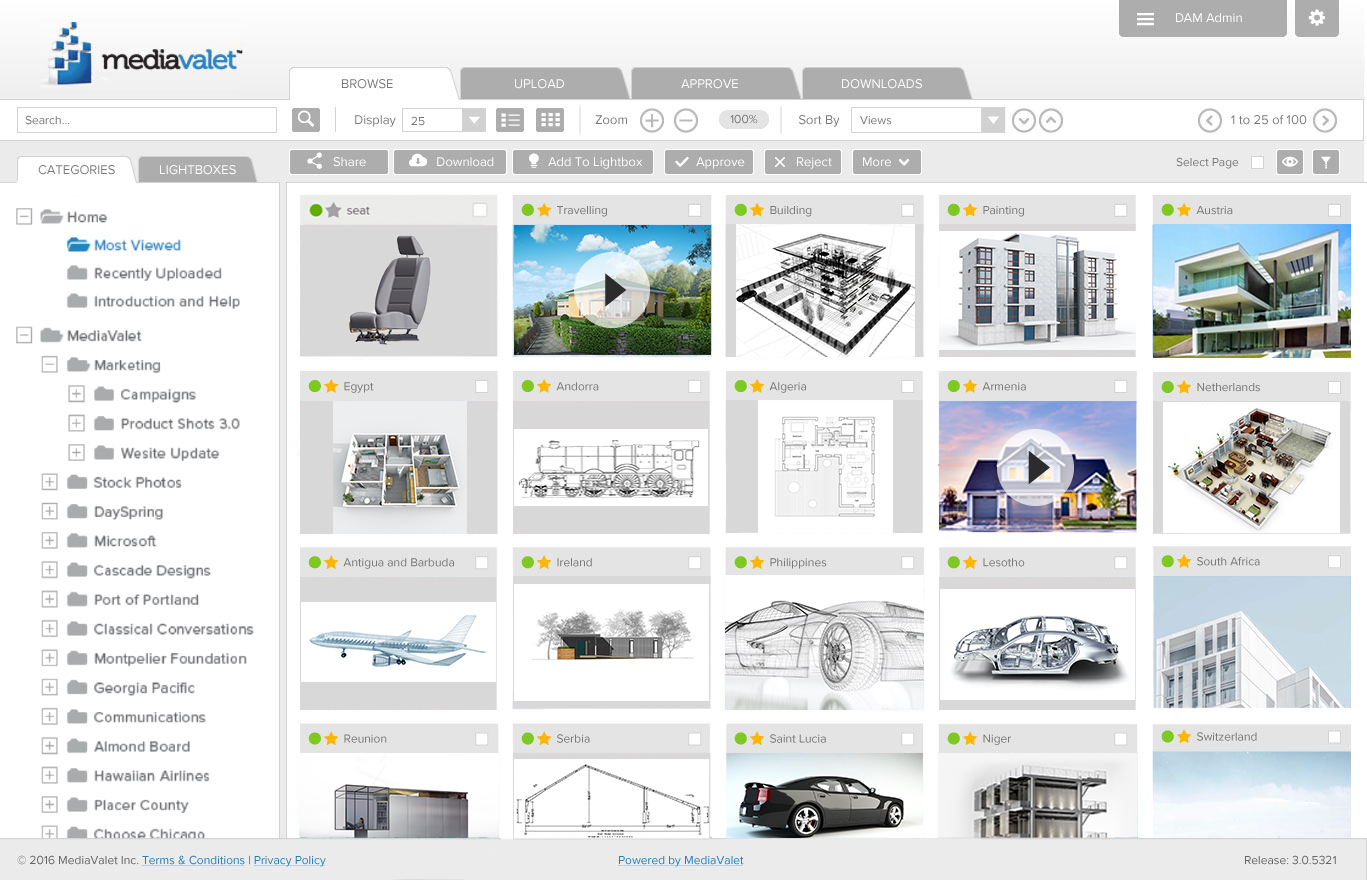Zoom out with the minus icon

click(x=686, y=120)
